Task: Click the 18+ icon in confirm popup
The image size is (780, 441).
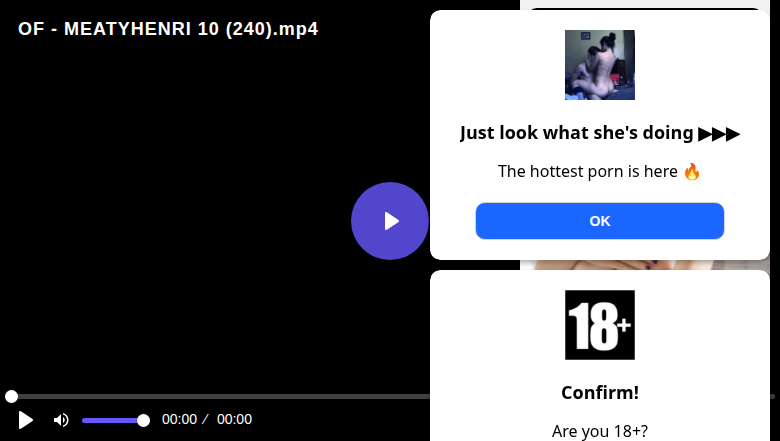Action: pos(599,325)
